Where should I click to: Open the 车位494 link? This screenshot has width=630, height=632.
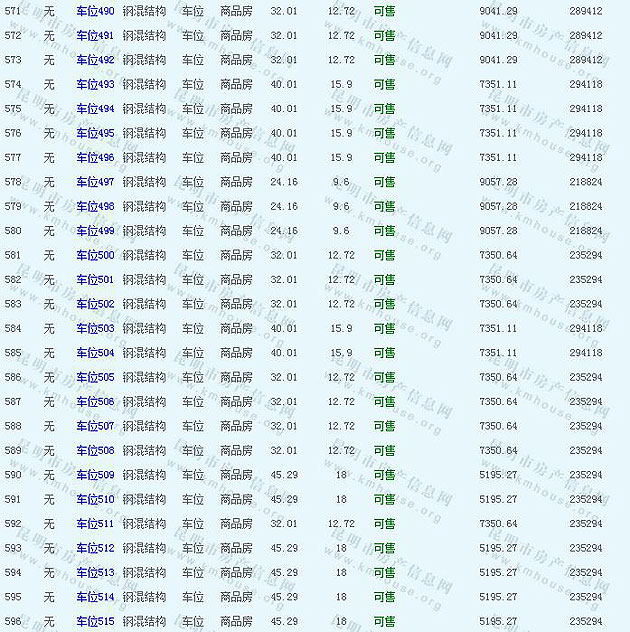(x=95, y=109)
